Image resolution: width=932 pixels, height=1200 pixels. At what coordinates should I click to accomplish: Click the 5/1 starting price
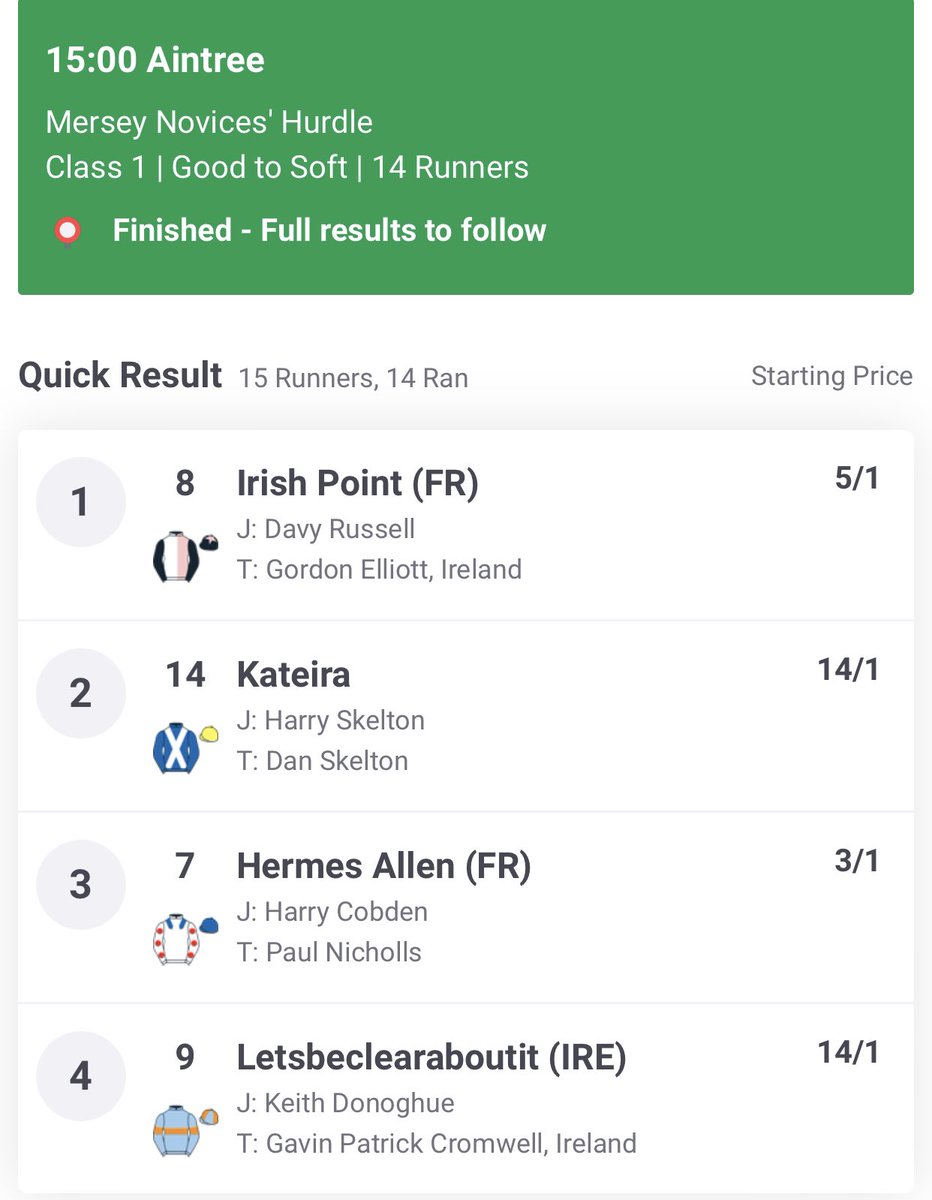[856, 479]
